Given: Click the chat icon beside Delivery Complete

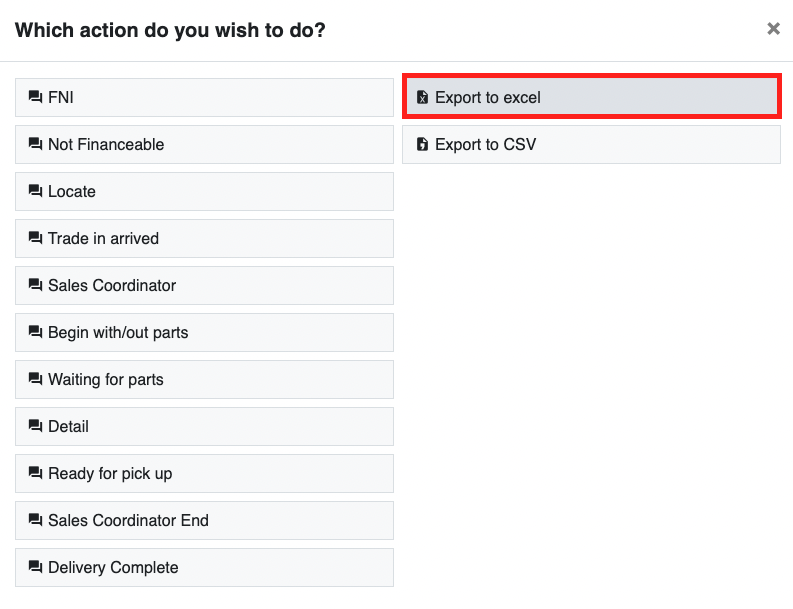Looking at the screenshot, I should [35, 567].
